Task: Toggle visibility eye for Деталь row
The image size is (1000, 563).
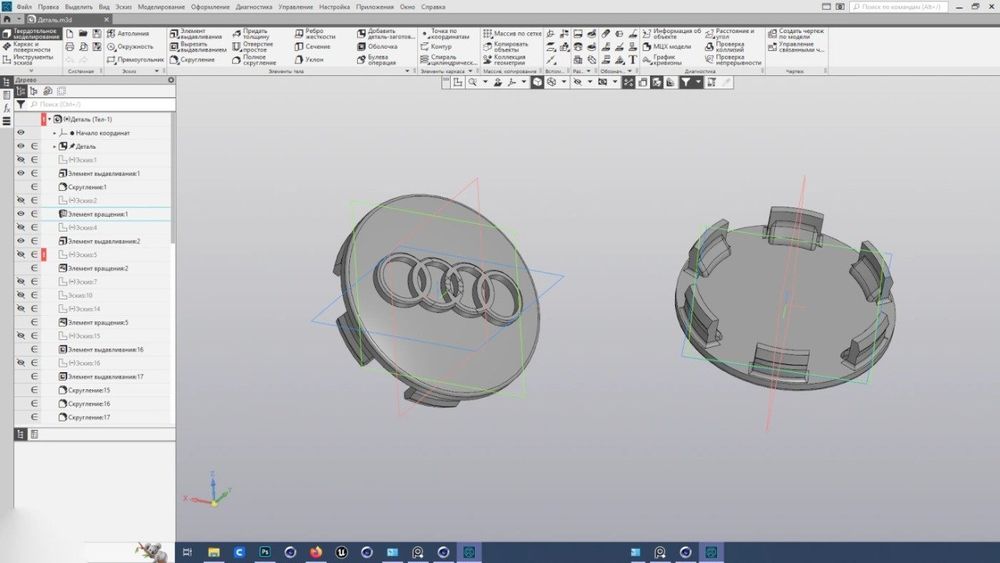Action: pos(20,146)
